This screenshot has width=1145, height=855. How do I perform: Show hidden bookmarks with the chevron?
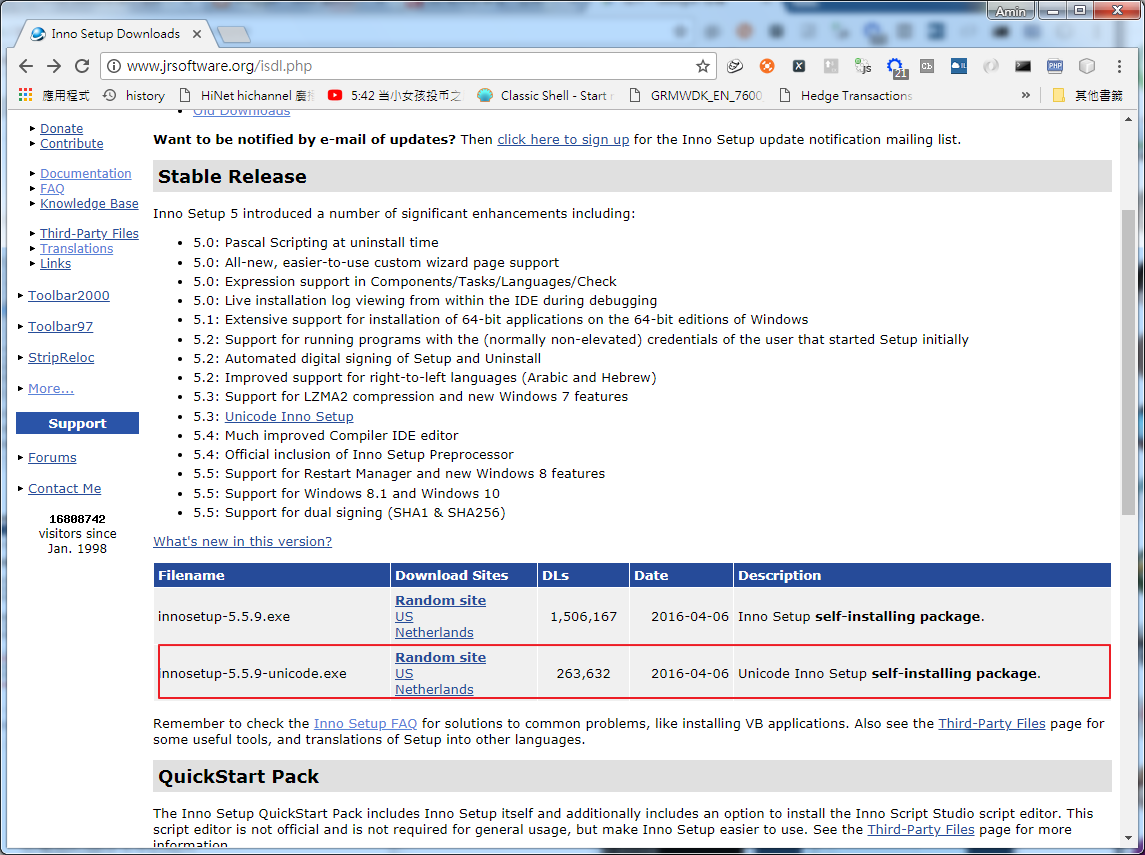pyautogui.click(x=1025, y=95)
